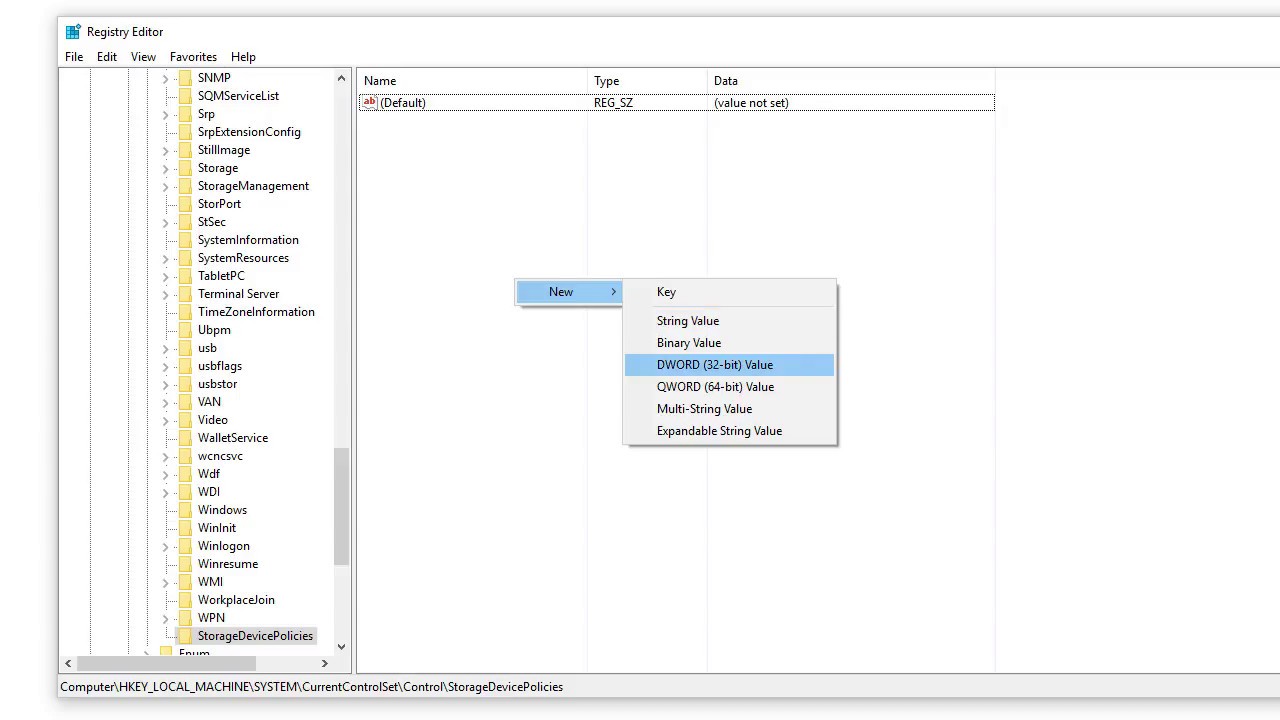Viewport: 1280px width, 720px height.
Task: Click the SNMP folder icon
Action: point(185,78)
